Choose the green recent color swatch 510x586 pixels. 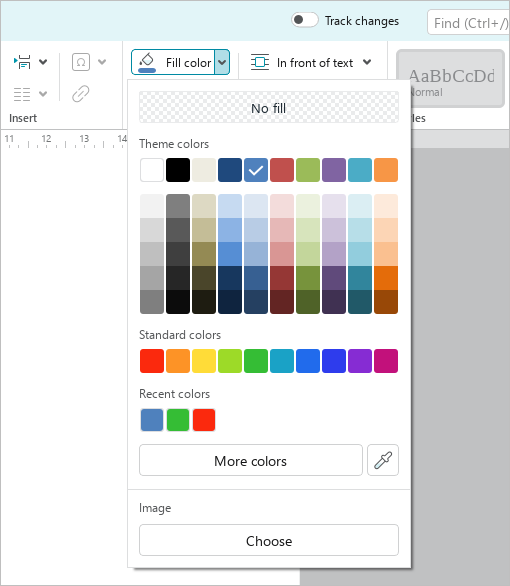click(x=178, y=420)
